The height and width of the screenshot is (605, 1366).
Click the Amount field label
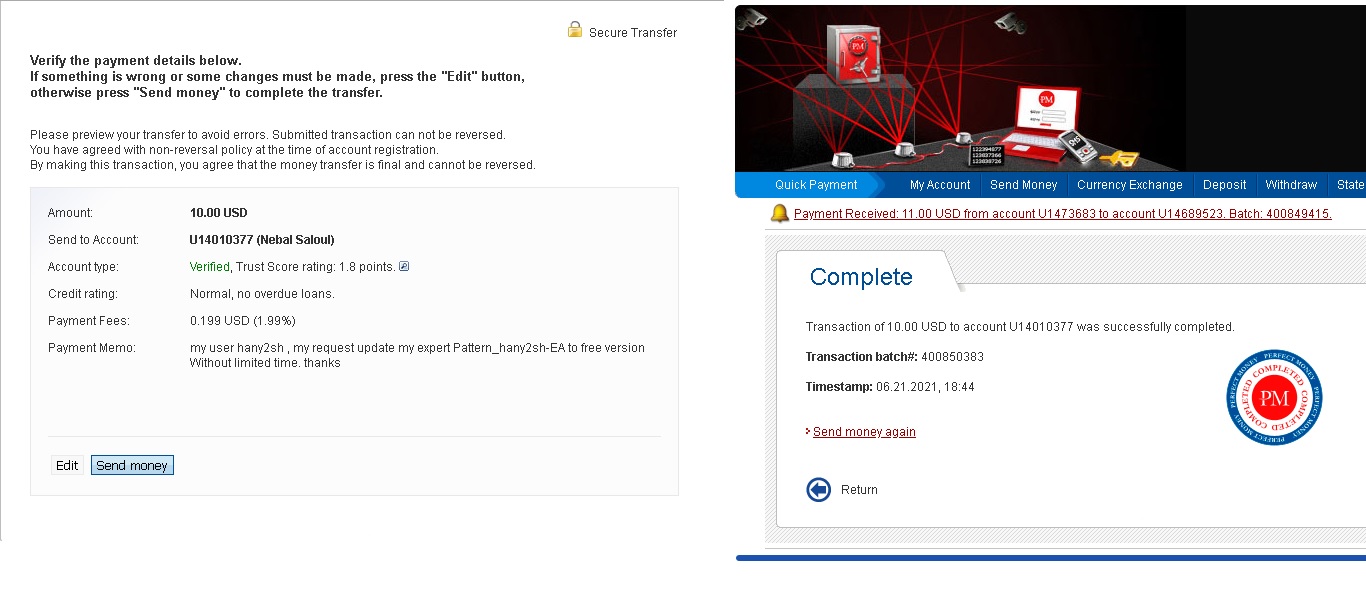point(70,213)
